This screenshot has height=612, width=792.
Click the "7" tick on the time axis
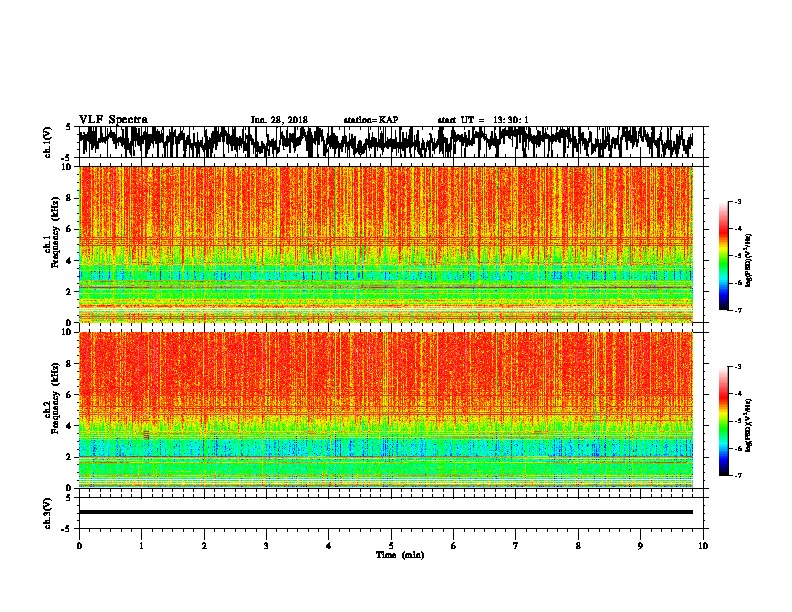pyautogui.click(x=516, y=546)
